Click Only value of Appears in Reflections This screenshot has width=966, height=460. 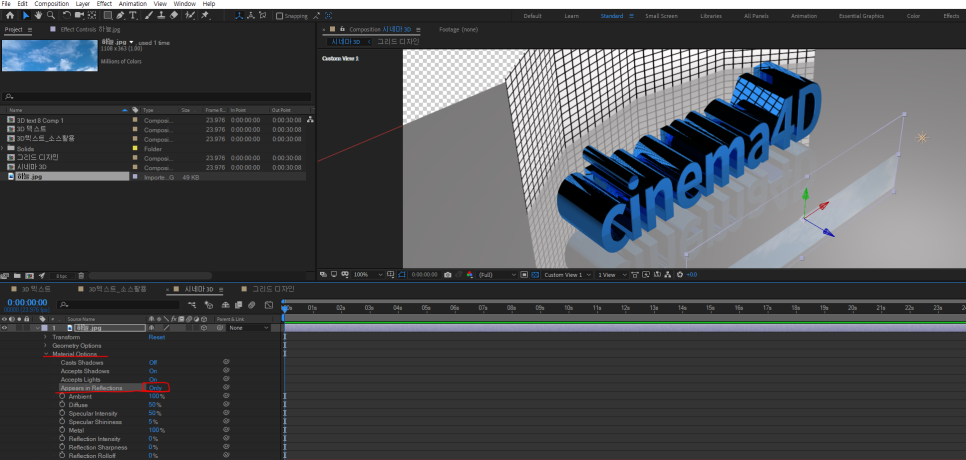[x=155, y=388]
